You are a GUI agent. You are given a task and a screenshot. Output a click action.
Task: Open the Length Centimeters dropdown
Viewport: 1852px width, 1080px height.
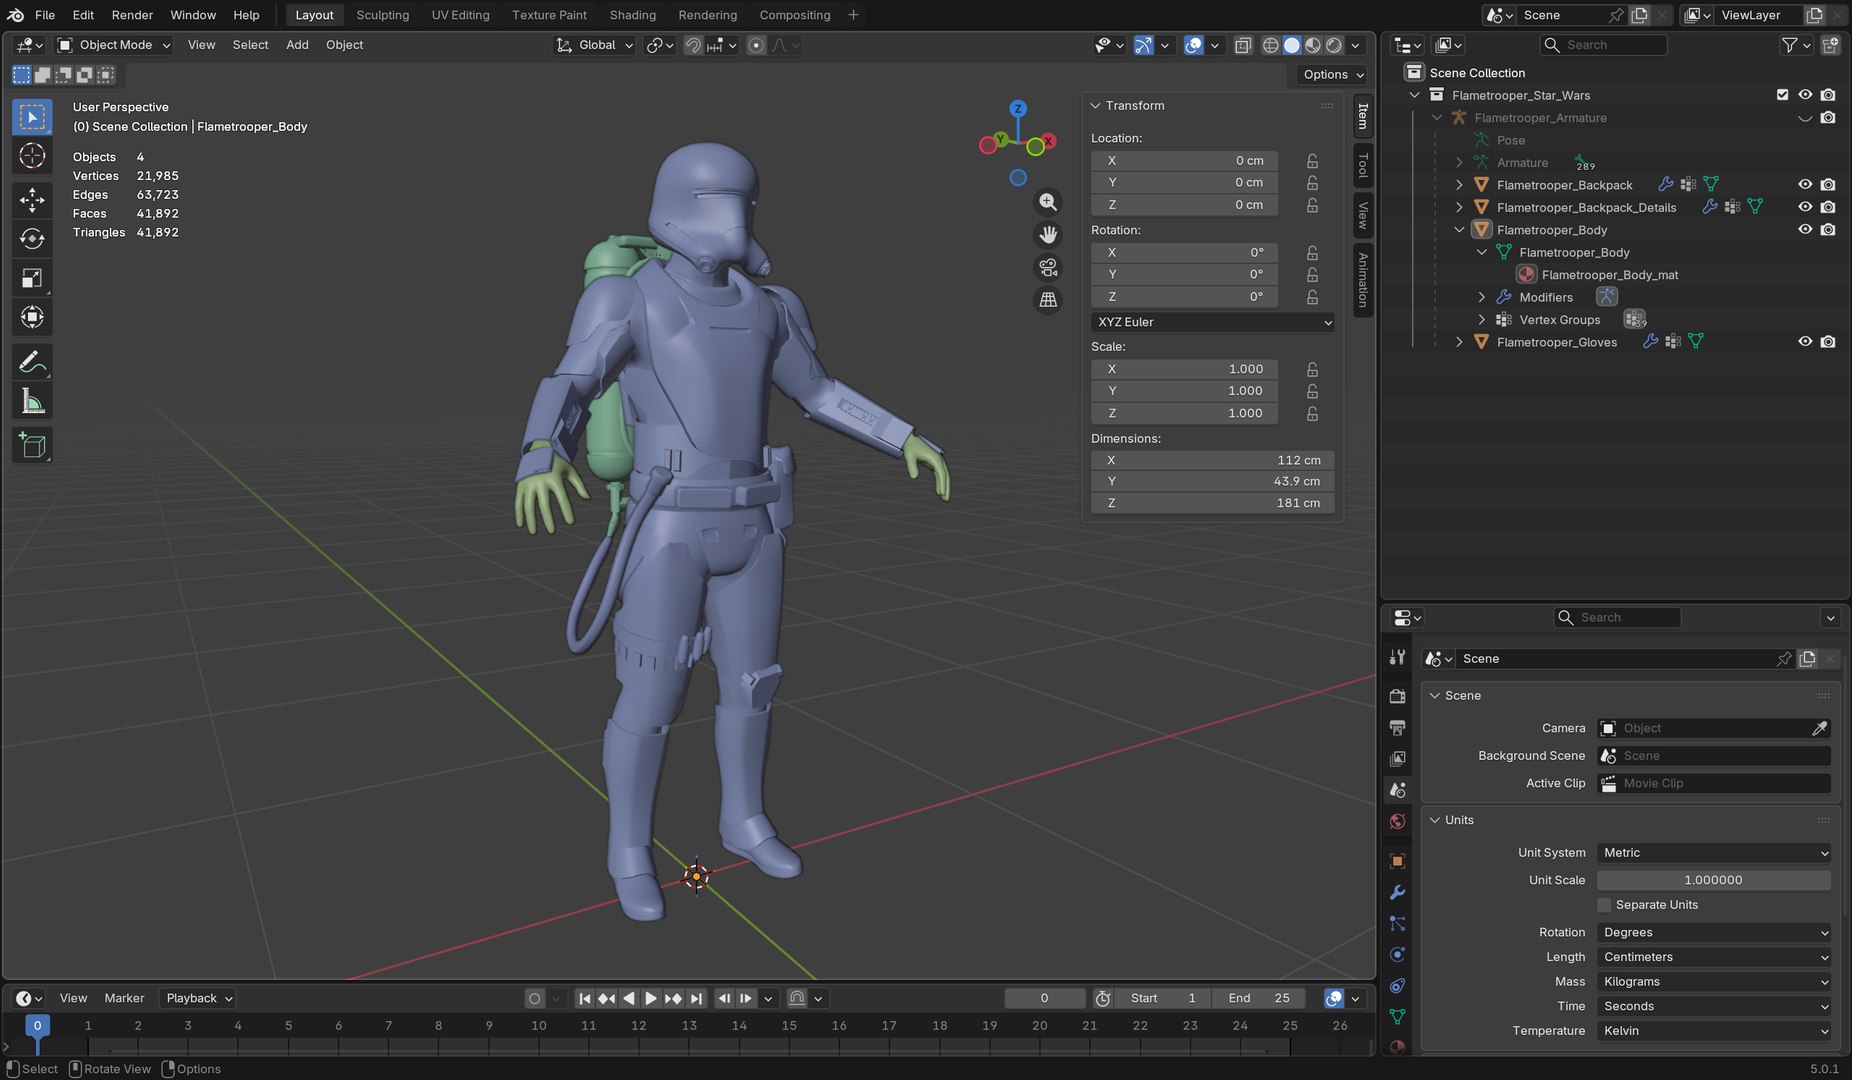pyautogui.click(x=1714, y=957)
